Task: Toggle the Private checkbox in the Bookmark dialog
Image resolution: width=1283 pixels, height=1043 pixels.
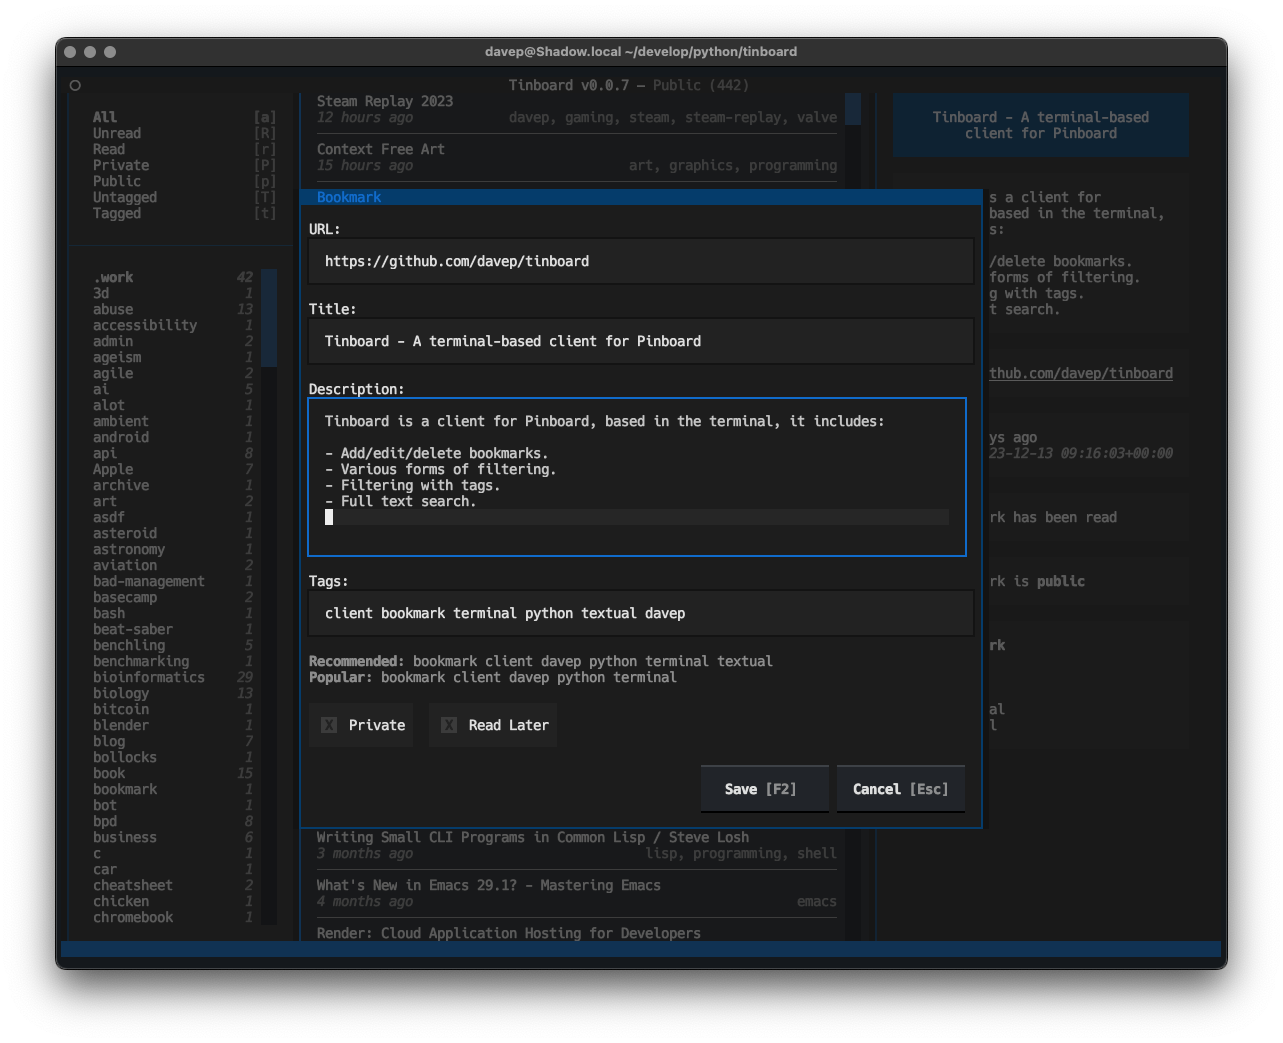Action: tap(362, 725)
